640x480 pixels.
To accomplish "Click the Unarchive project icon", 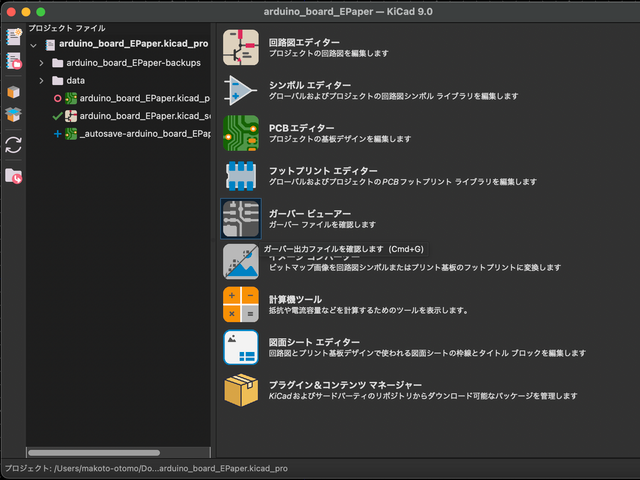I will click(13, 114).
